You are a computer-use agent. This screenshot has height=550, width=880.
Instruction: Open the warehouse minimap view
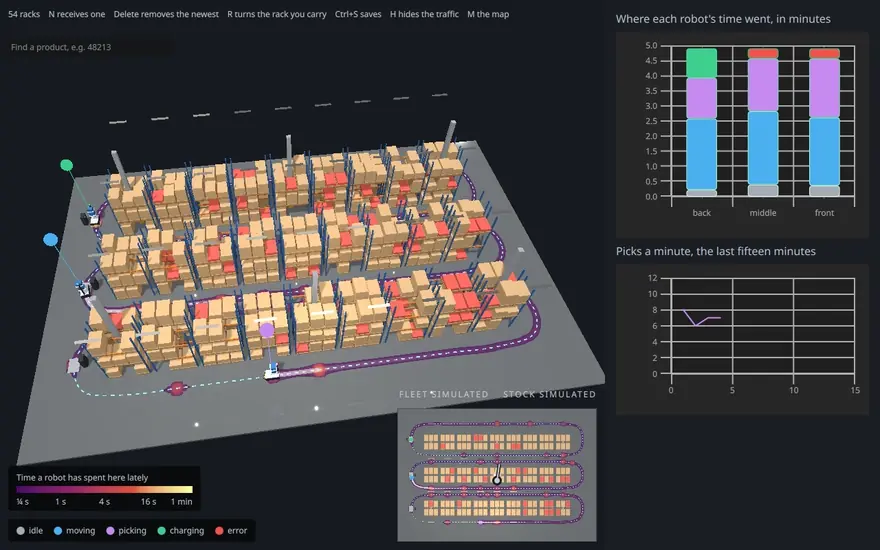497,475
